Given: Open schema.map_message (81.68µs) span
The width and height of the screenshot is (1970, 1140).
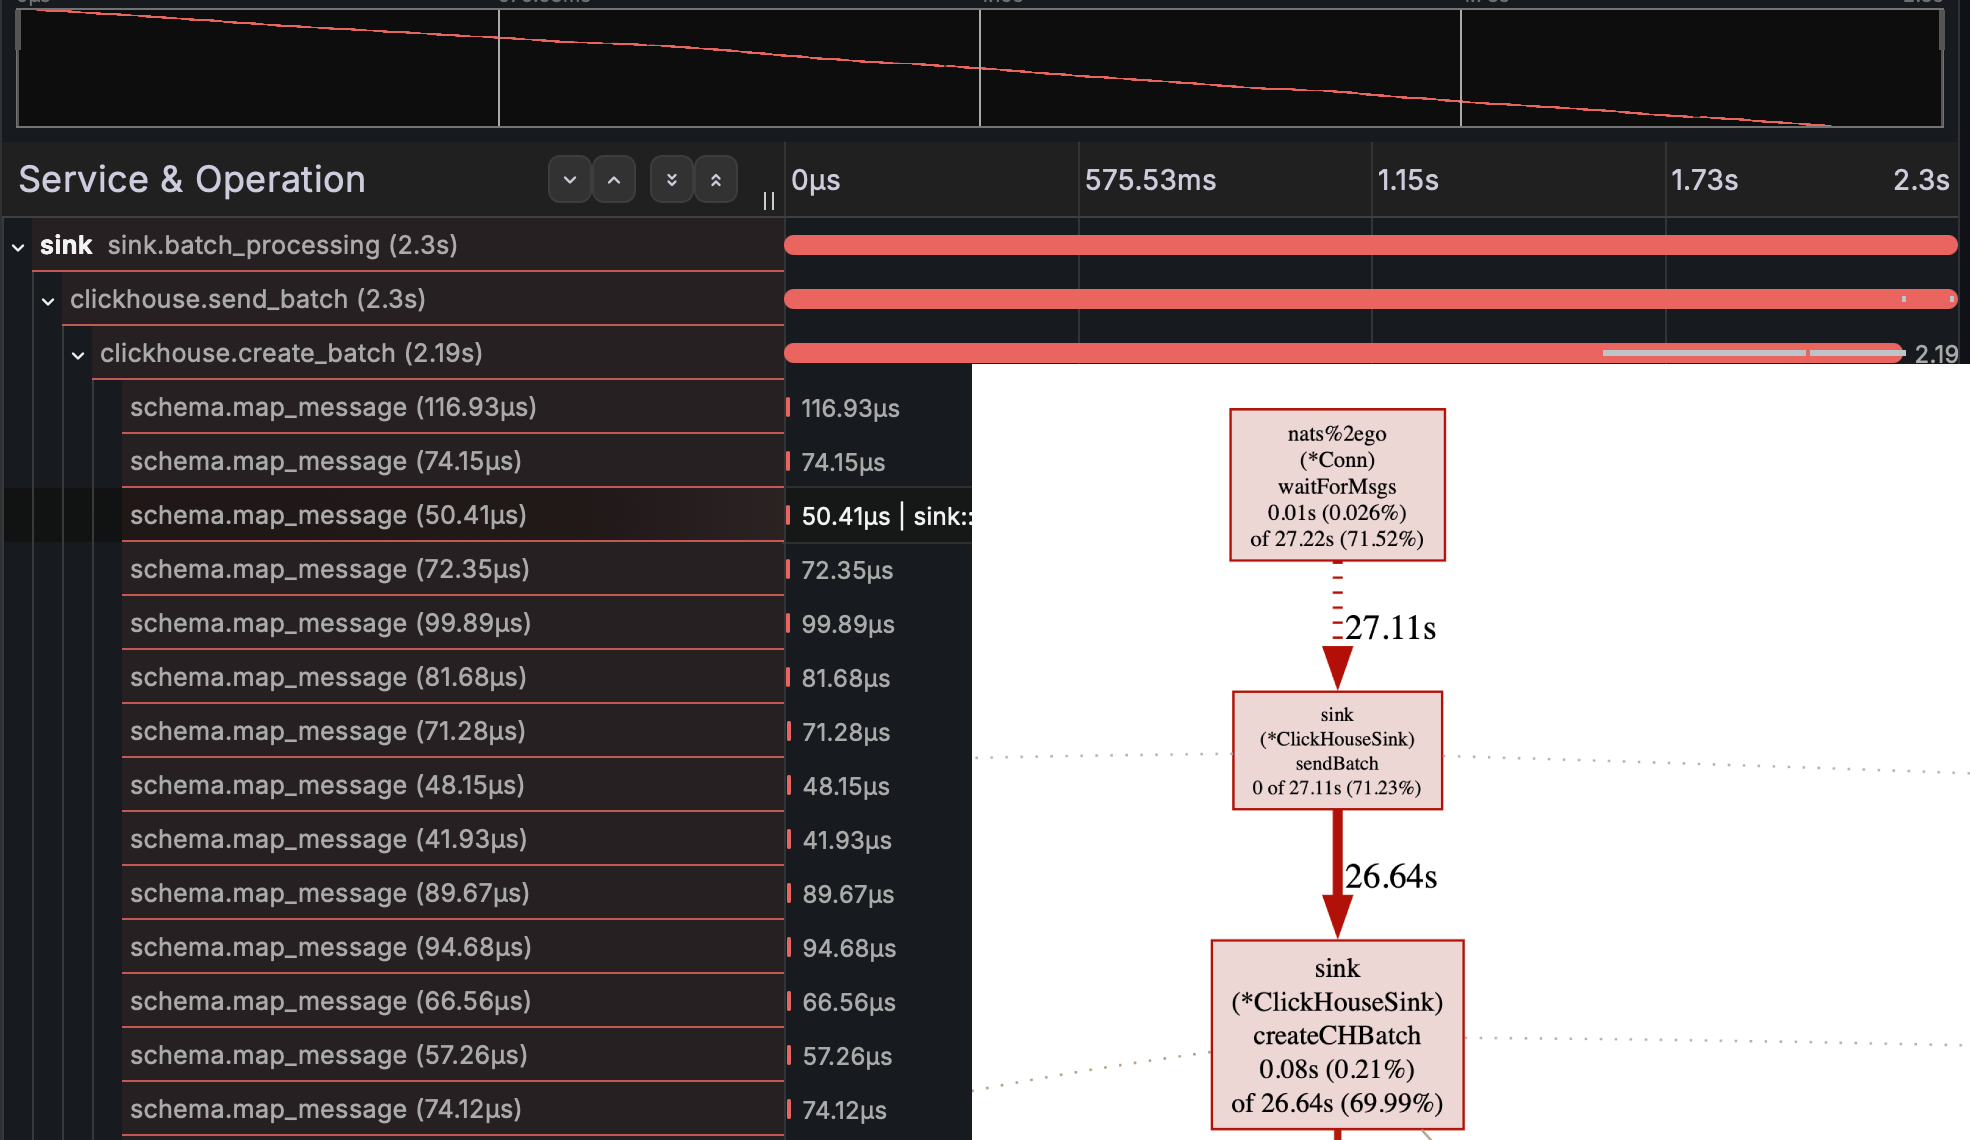Looking at the screenshot, I should tap(453, 677).
